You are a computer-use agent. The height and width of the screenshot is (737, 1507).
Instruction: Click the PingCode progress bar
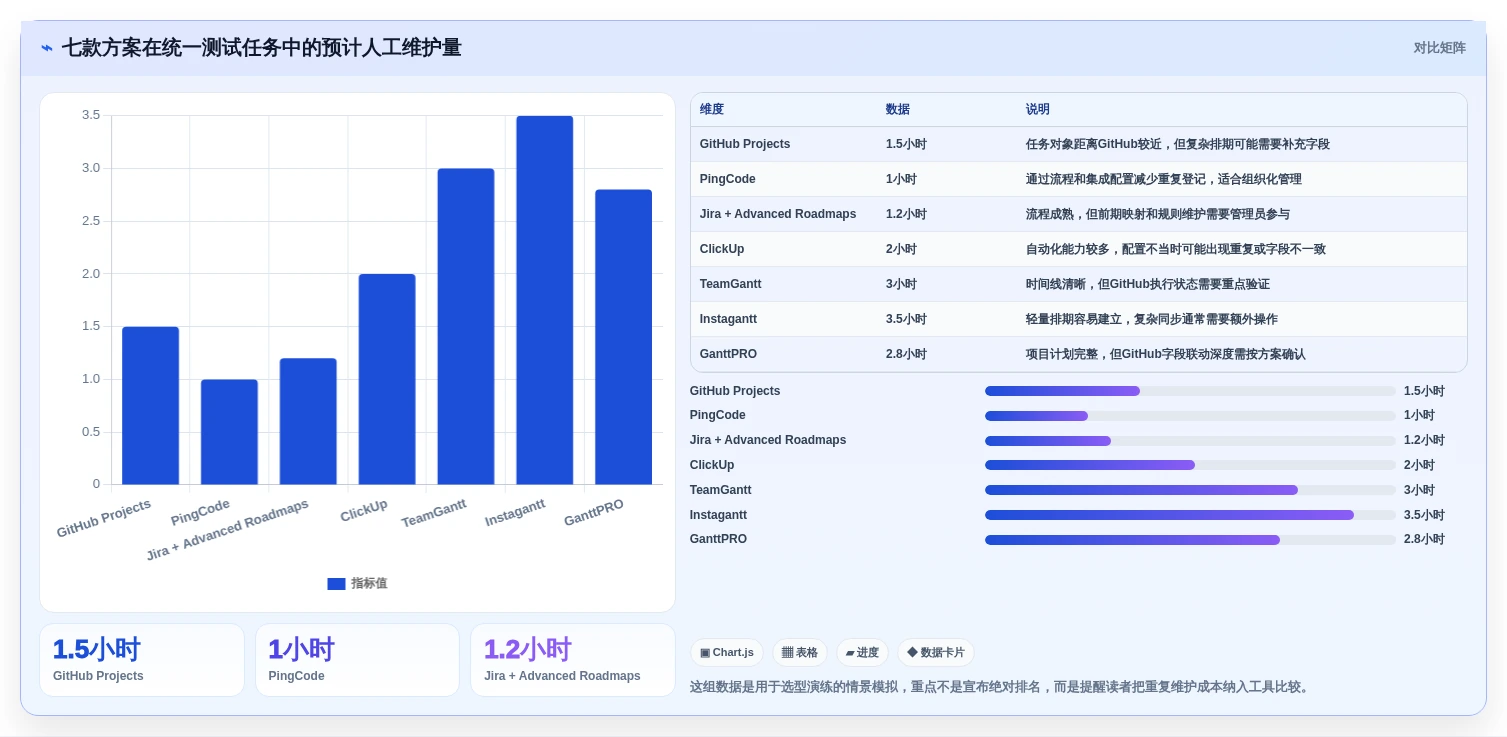click(x=1190, y=416)
